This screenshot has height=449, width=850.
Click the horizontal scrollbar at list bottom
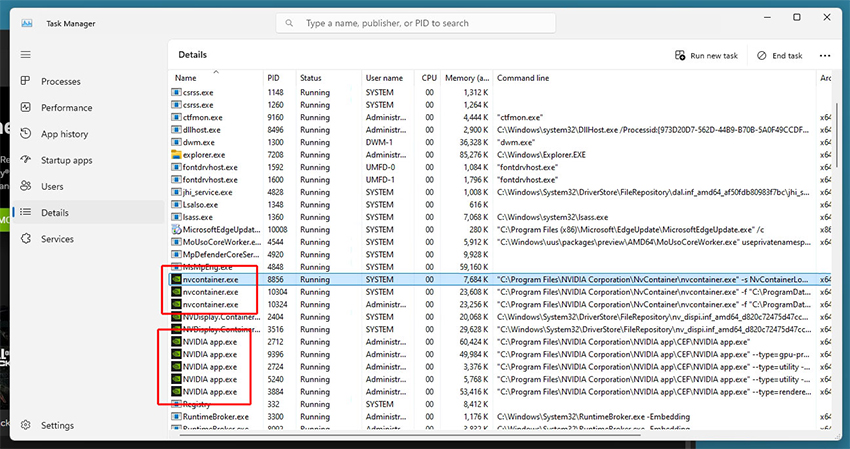[409, 434]
